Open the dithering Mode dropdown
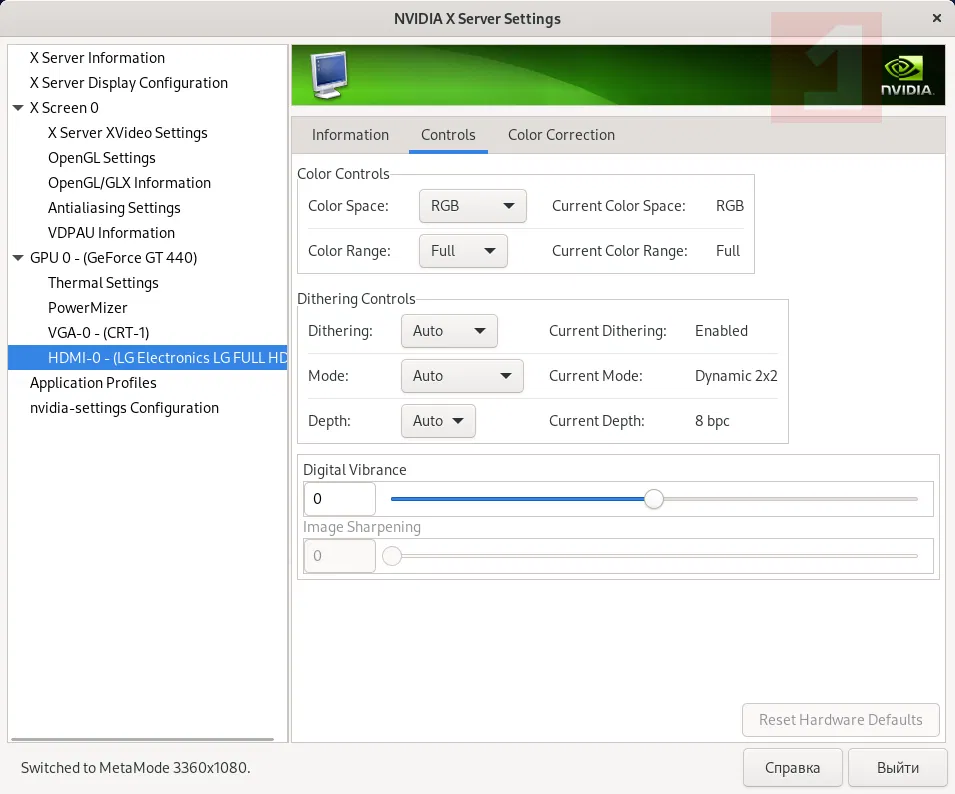Viewport: 955px width, 794px height. (462, 376)
